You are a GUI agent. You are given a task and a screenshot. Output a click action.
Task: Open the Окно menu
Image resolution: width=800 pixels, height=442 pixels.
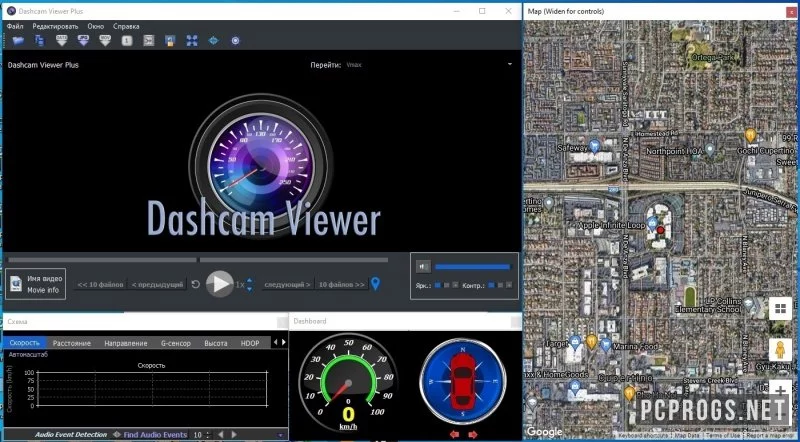click(x=95, y=26)
